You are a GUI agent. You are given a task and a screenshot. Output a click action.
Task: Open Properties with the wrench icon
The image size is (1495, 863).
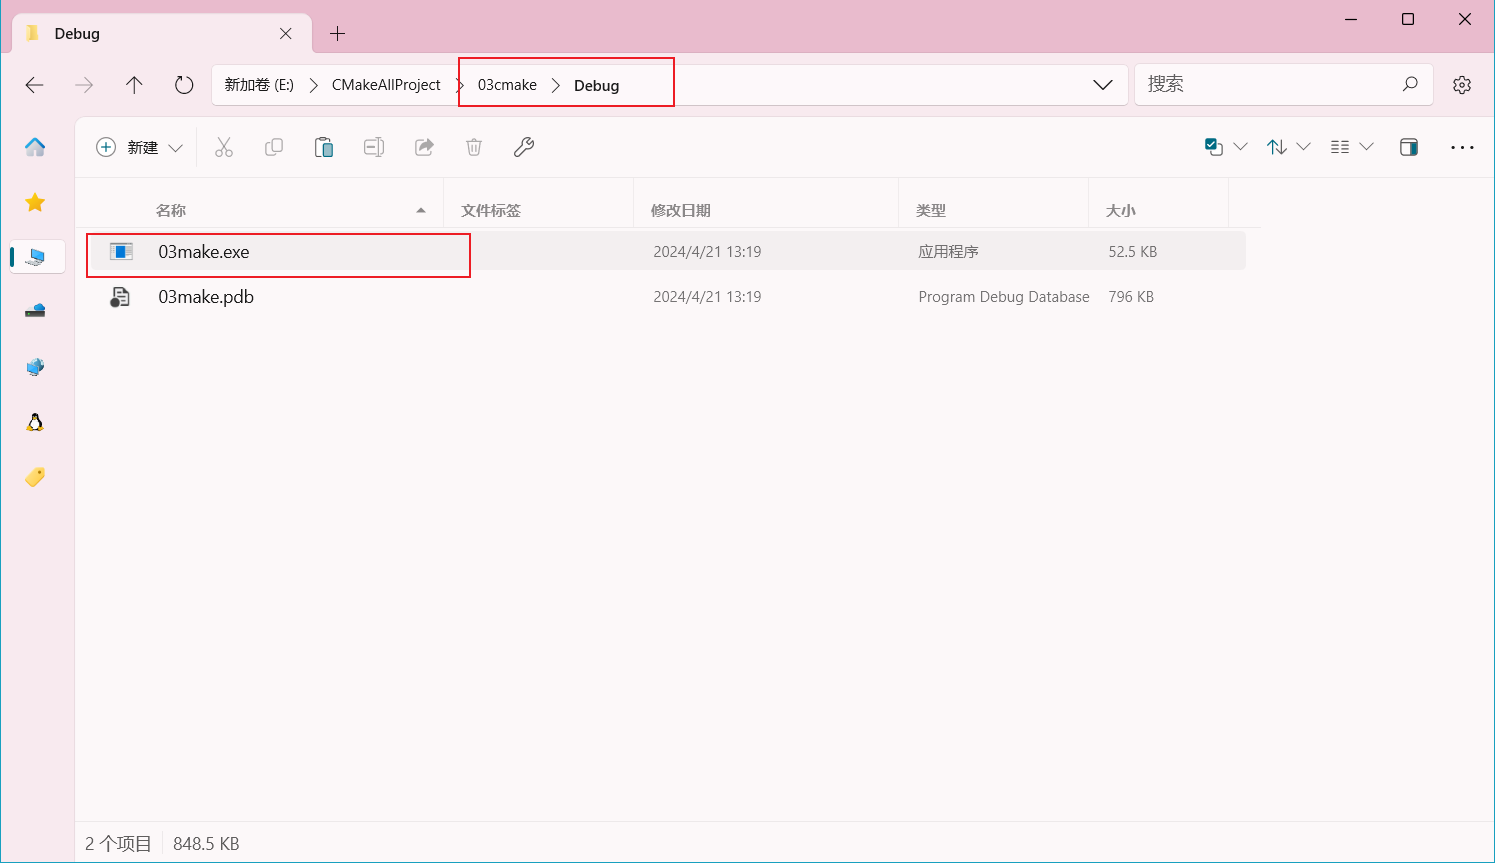click(x=524, y=147)
